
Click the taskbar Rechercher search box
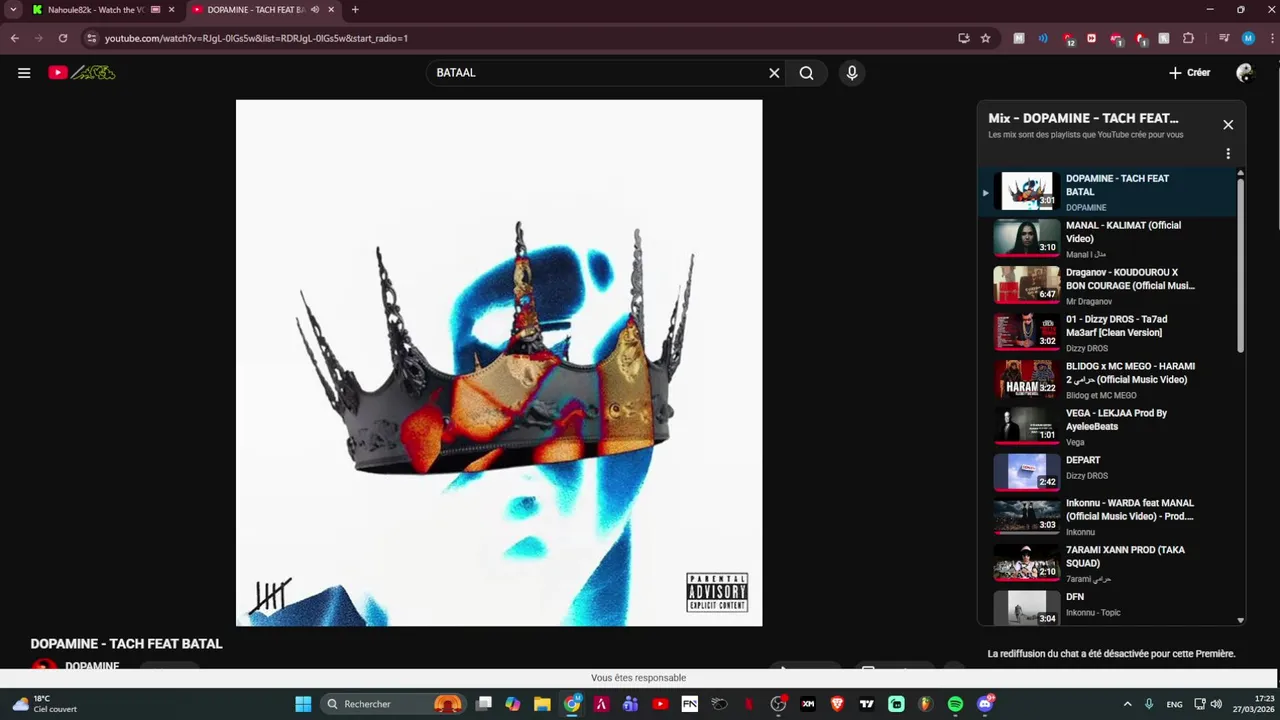pos(395,704)
